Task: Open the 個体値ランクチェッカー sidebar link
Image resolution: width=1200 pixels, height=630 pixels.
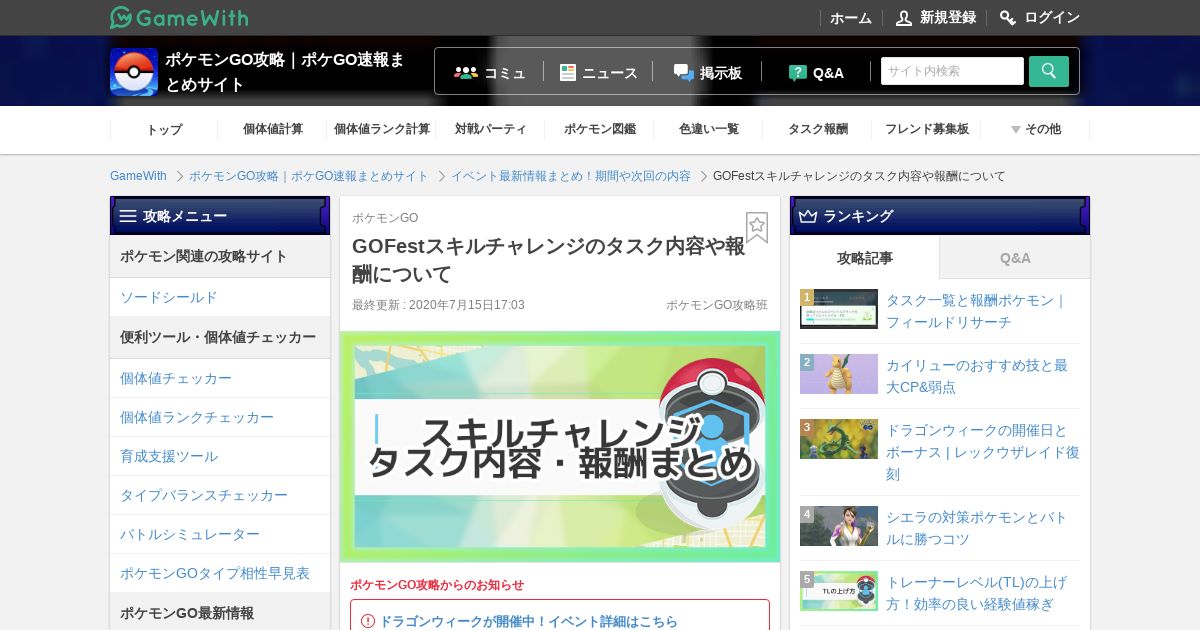Action: 219,417
